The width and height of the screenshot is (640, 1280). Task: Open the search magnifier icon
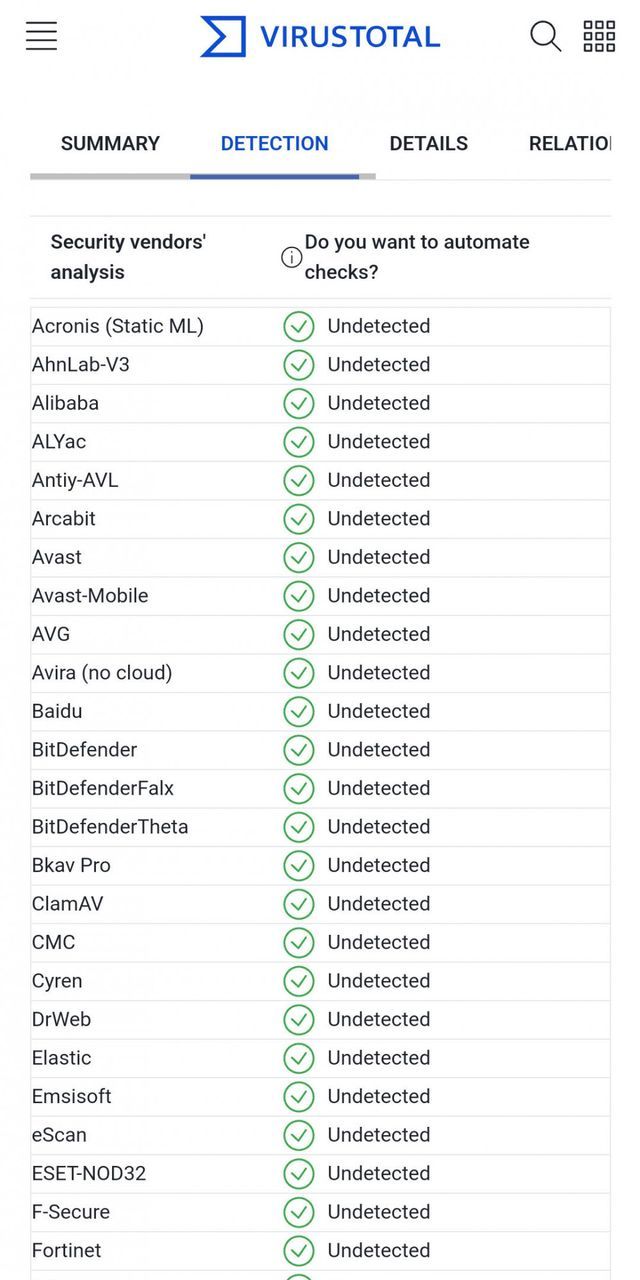click(x=545, y=36)
